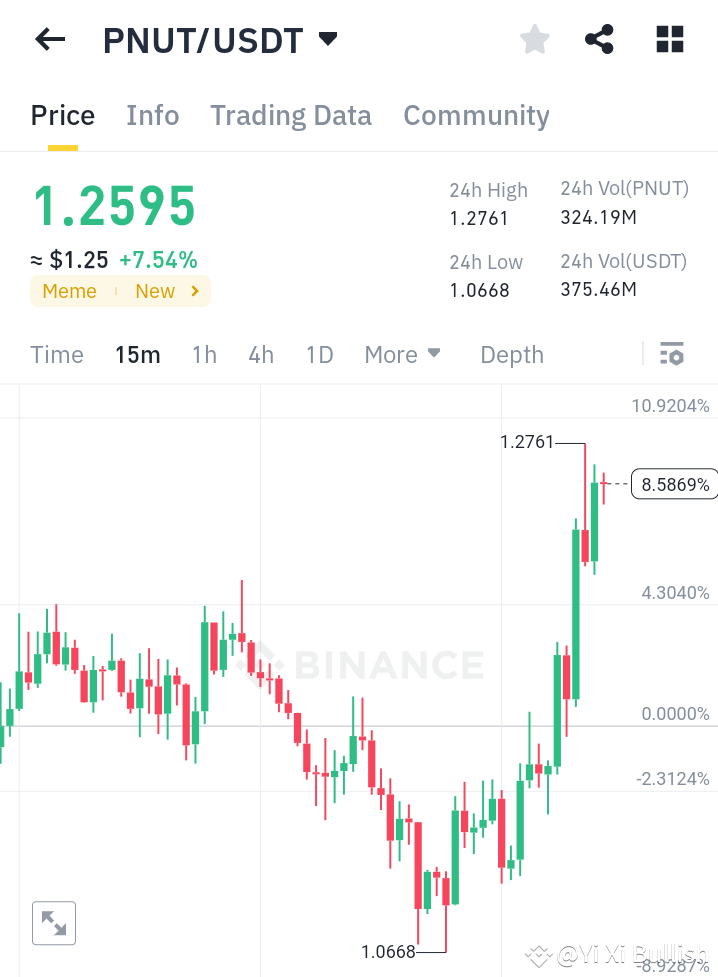Open the Info section
The width and height of the screenshot is (718, 977).
coord(152,116)
